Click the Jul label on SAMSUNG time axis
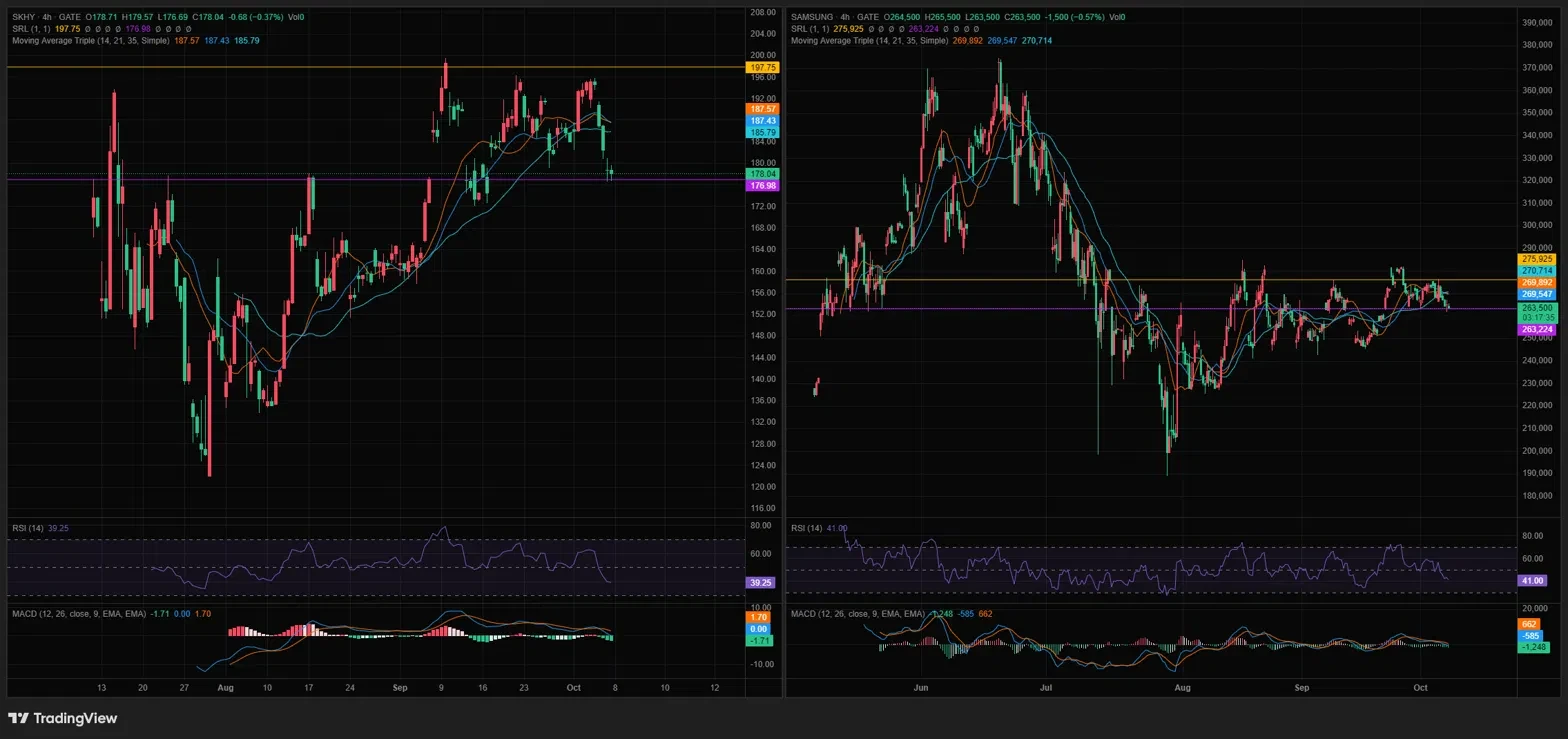 [1046, 688]
